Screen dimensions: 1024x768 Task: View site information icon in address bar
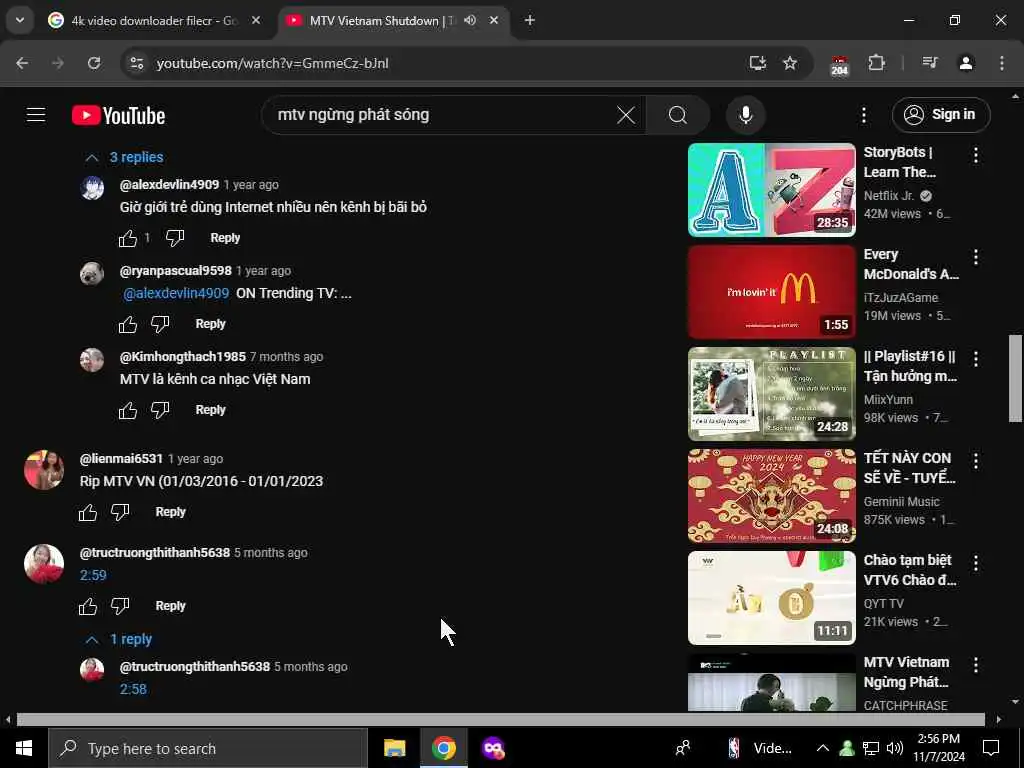tap(136, 63)
